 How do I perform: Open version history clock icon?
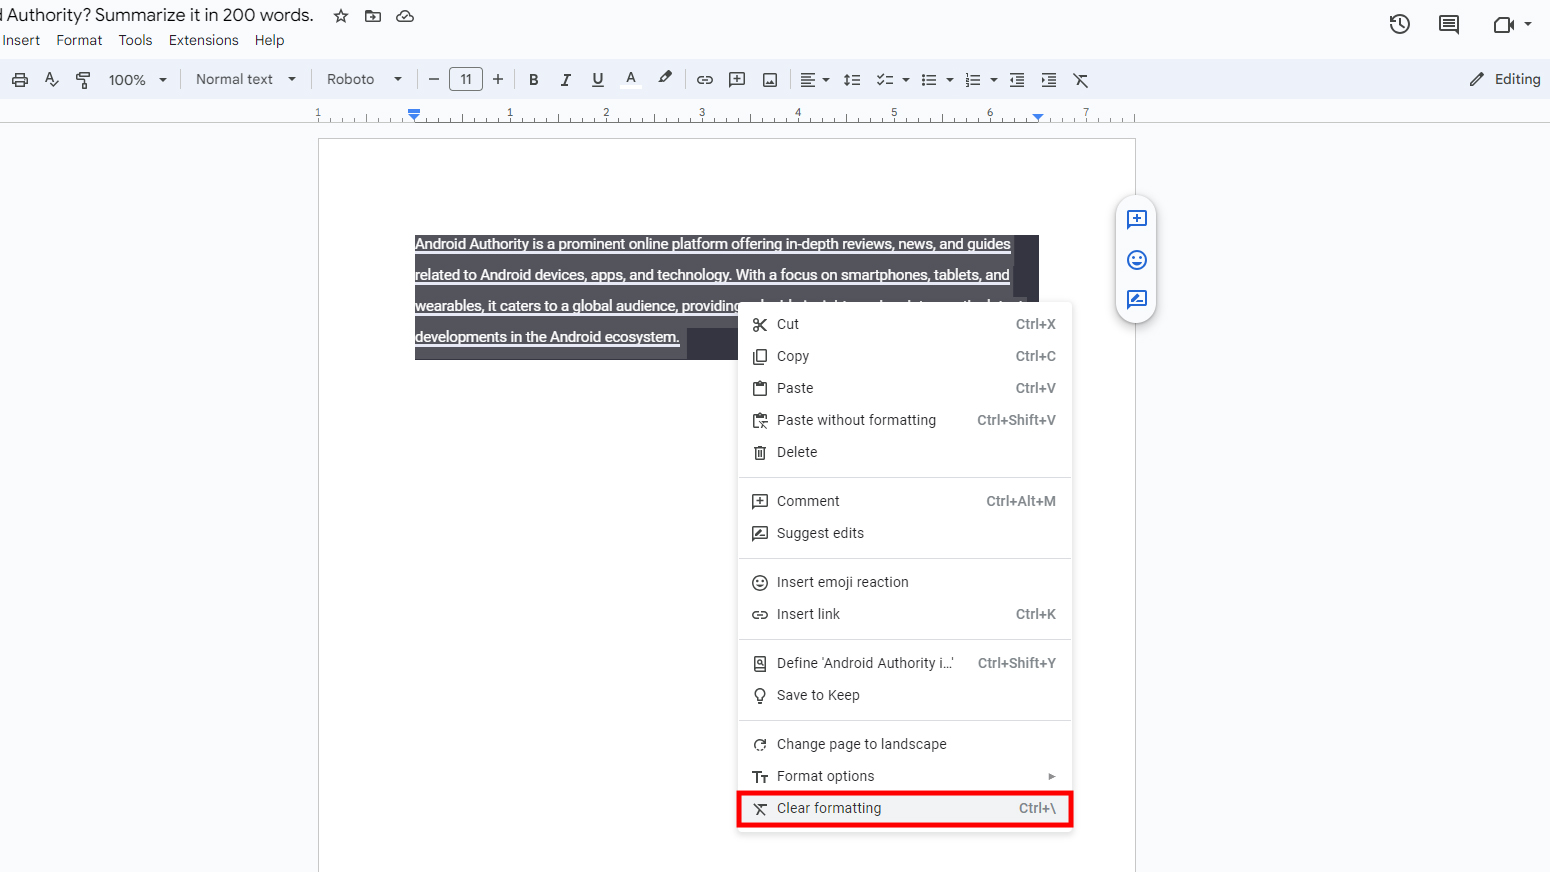tap(1400, 25)
